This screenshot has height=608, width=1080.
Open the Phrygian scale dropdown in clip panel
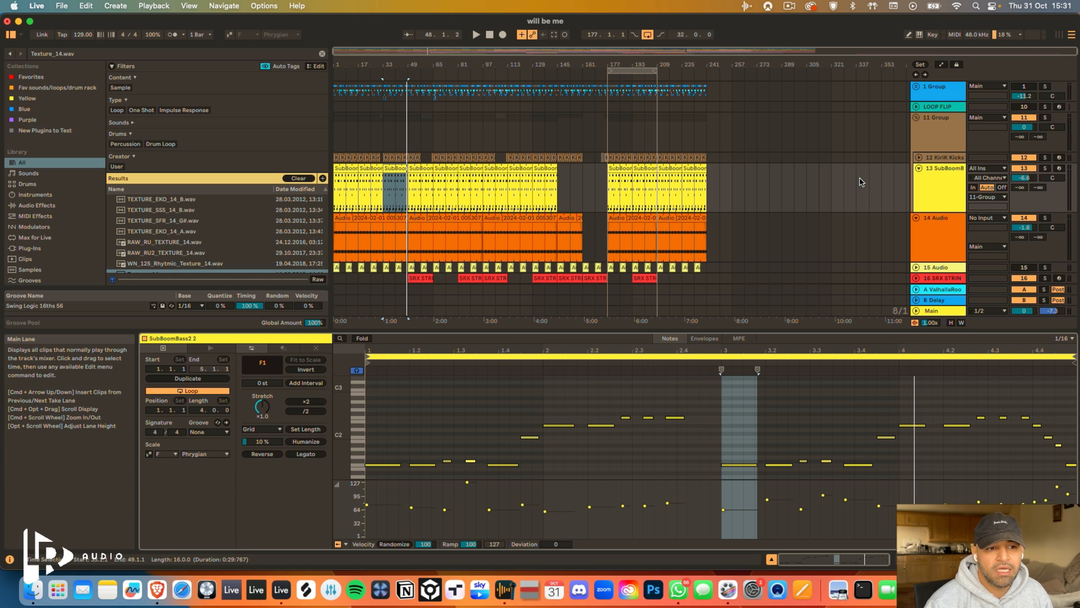point(206,454)
